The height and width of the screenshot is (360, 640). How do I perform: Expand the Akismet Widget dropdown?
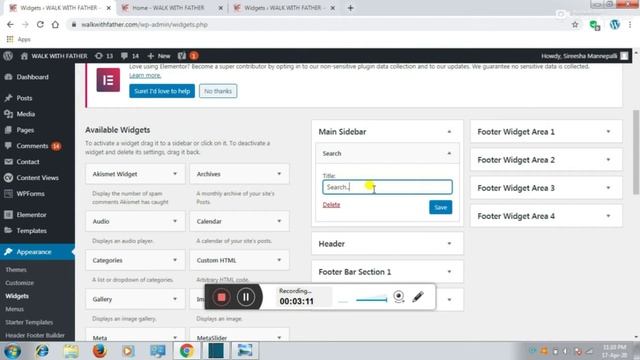click(175, 174)
